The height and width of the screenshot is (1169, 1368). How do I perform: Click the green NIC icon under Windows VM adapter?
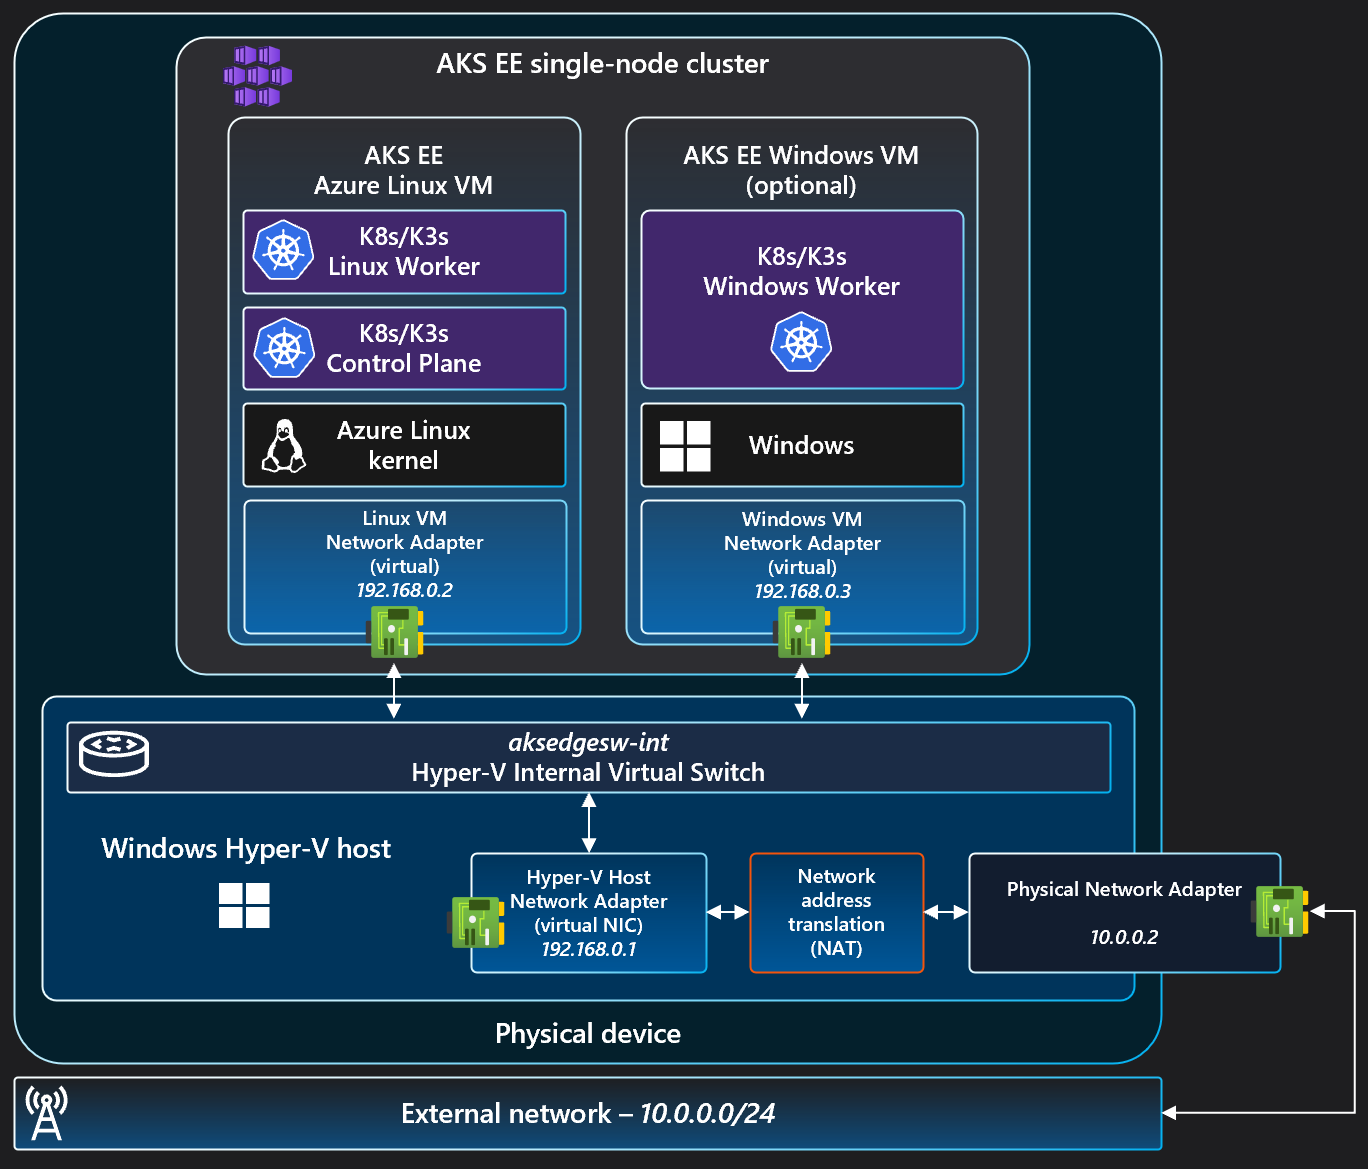pos(803,631)
